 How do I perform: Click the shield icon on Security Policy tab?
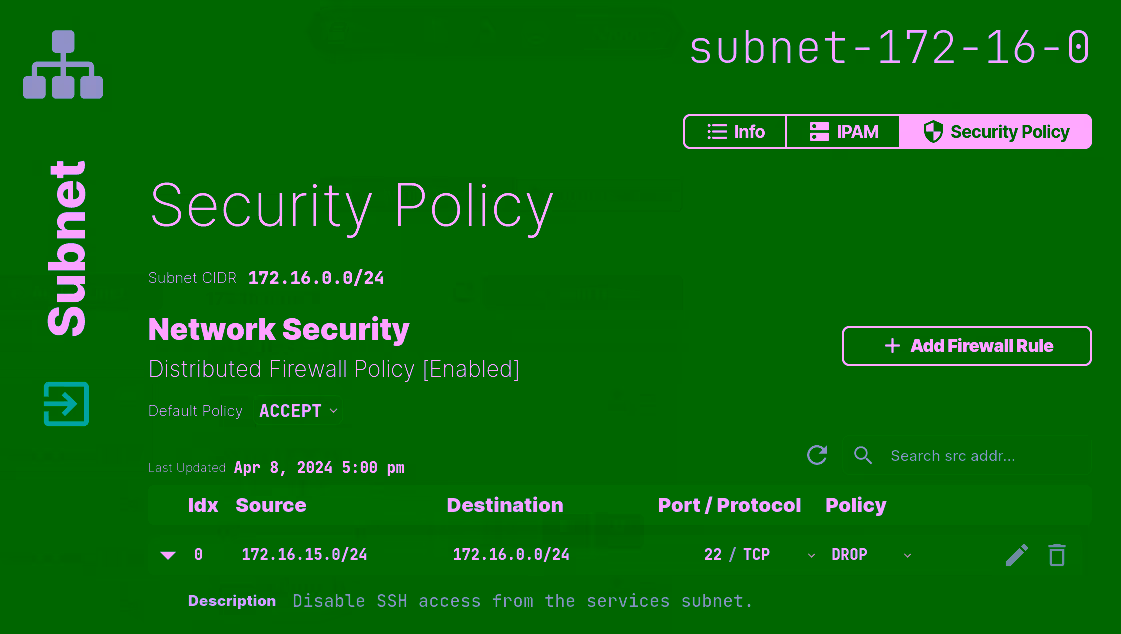click(934, 131)
